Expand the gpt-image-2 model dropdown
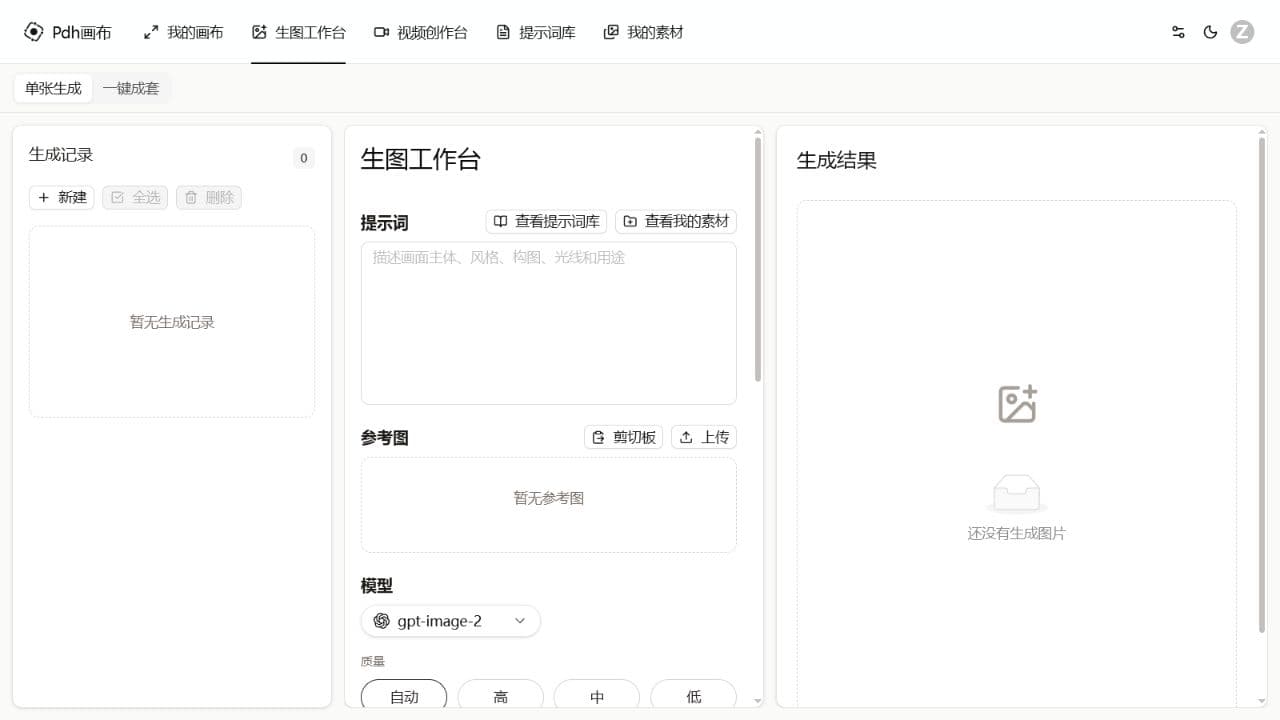The image size is (1280, 720). click(x=451, y=621)
